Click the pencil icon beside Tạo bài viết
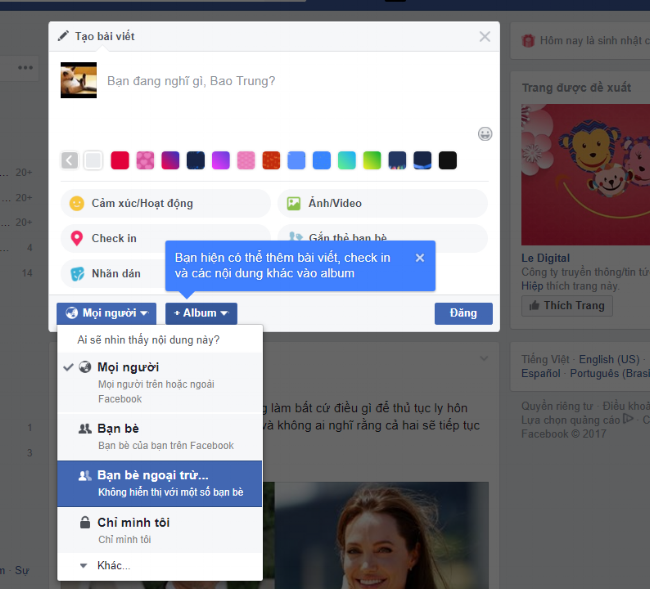This screenshot has height=589, width=650. (x=63, y=36)
